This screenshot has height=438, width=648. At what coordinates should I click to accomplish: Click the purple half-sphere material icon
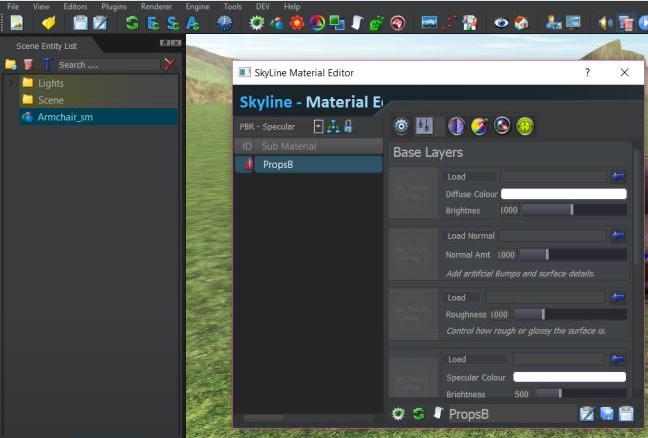[x=456, y=126]
